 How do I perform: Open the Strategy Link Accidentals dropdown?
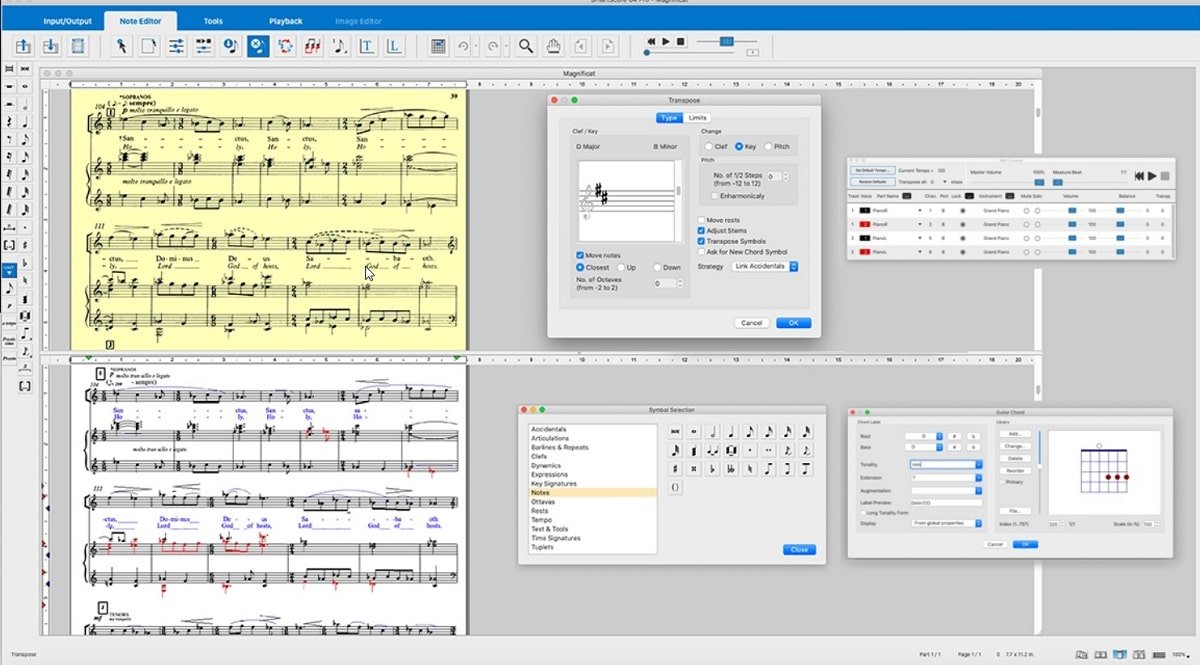[764, 267]
